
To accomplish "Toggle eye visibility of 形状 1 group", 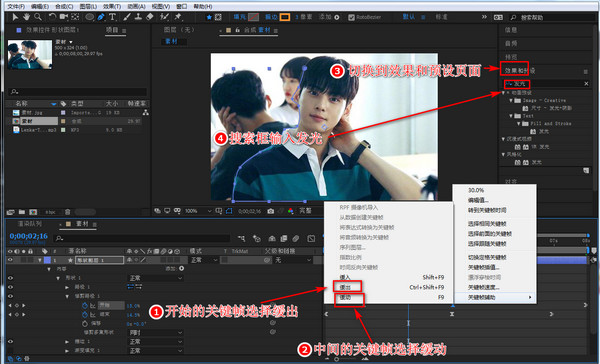I will coord(10,278).
